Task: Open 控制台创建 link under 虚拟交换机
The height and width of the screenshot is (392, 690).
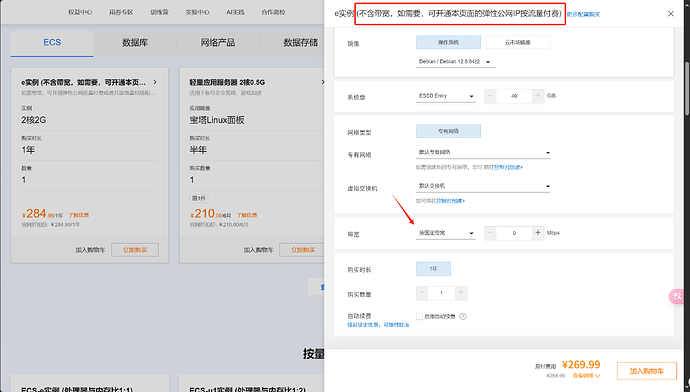Action: (450, 201)
